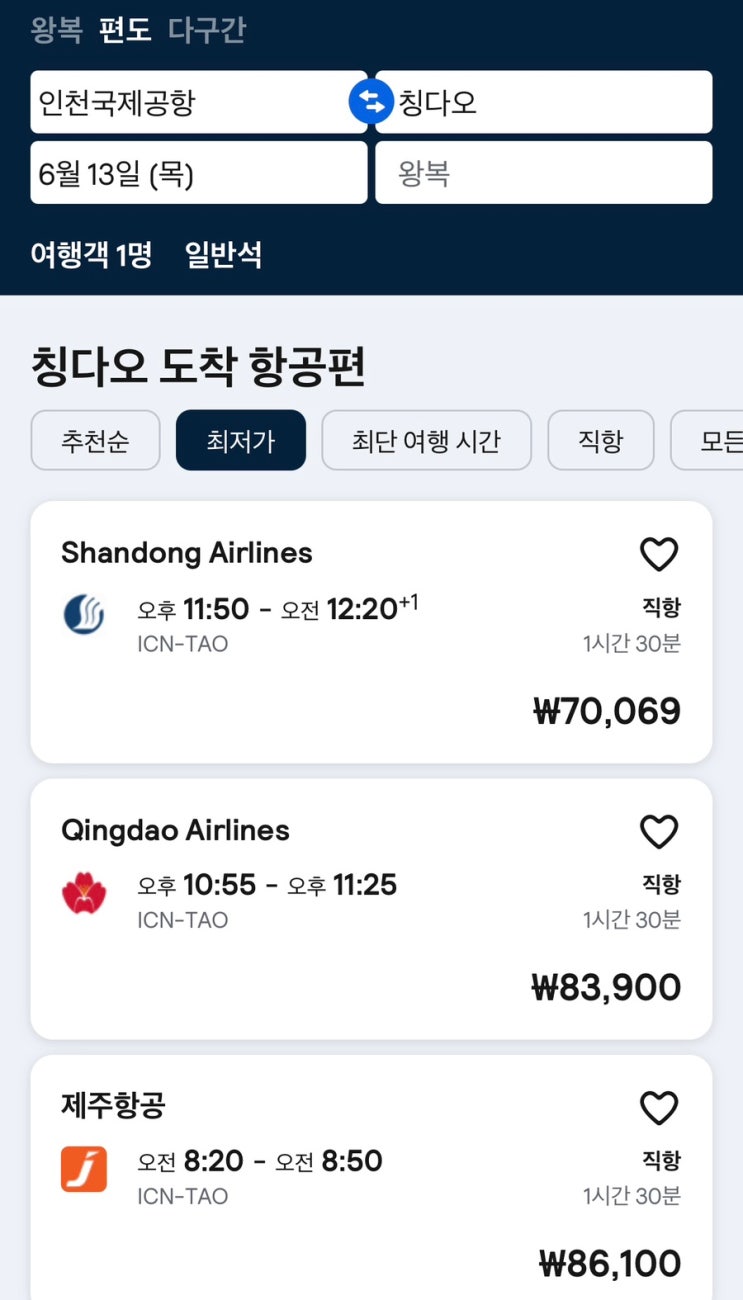Switch to 왕복 trip type tab
The height and width of the screenshot is (1300, 743).
point(56,30)
